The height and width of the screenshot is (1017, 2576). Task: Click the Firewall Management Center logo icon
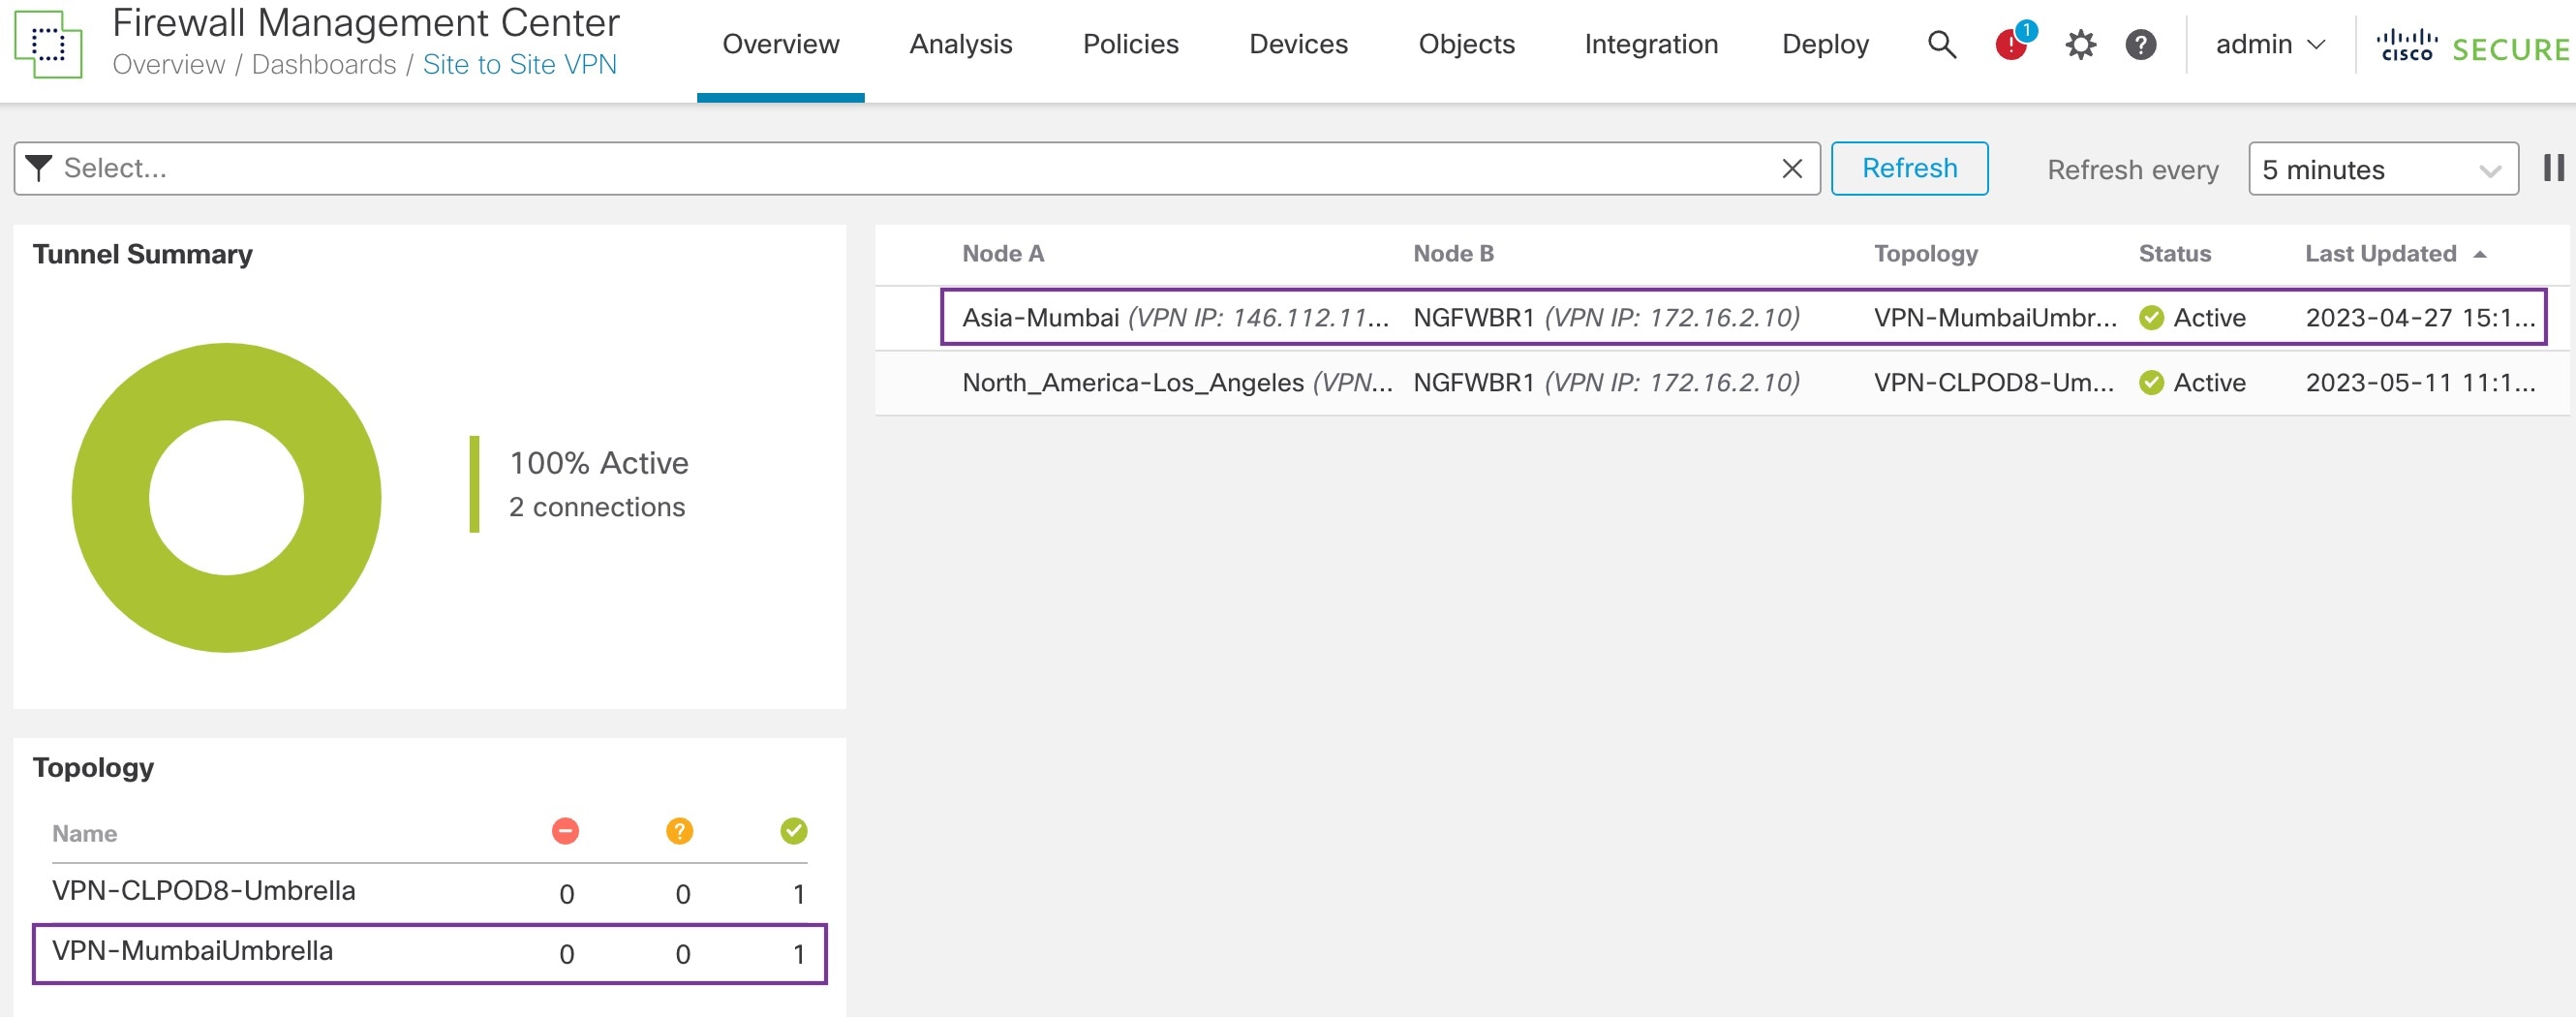pos(49,44)
